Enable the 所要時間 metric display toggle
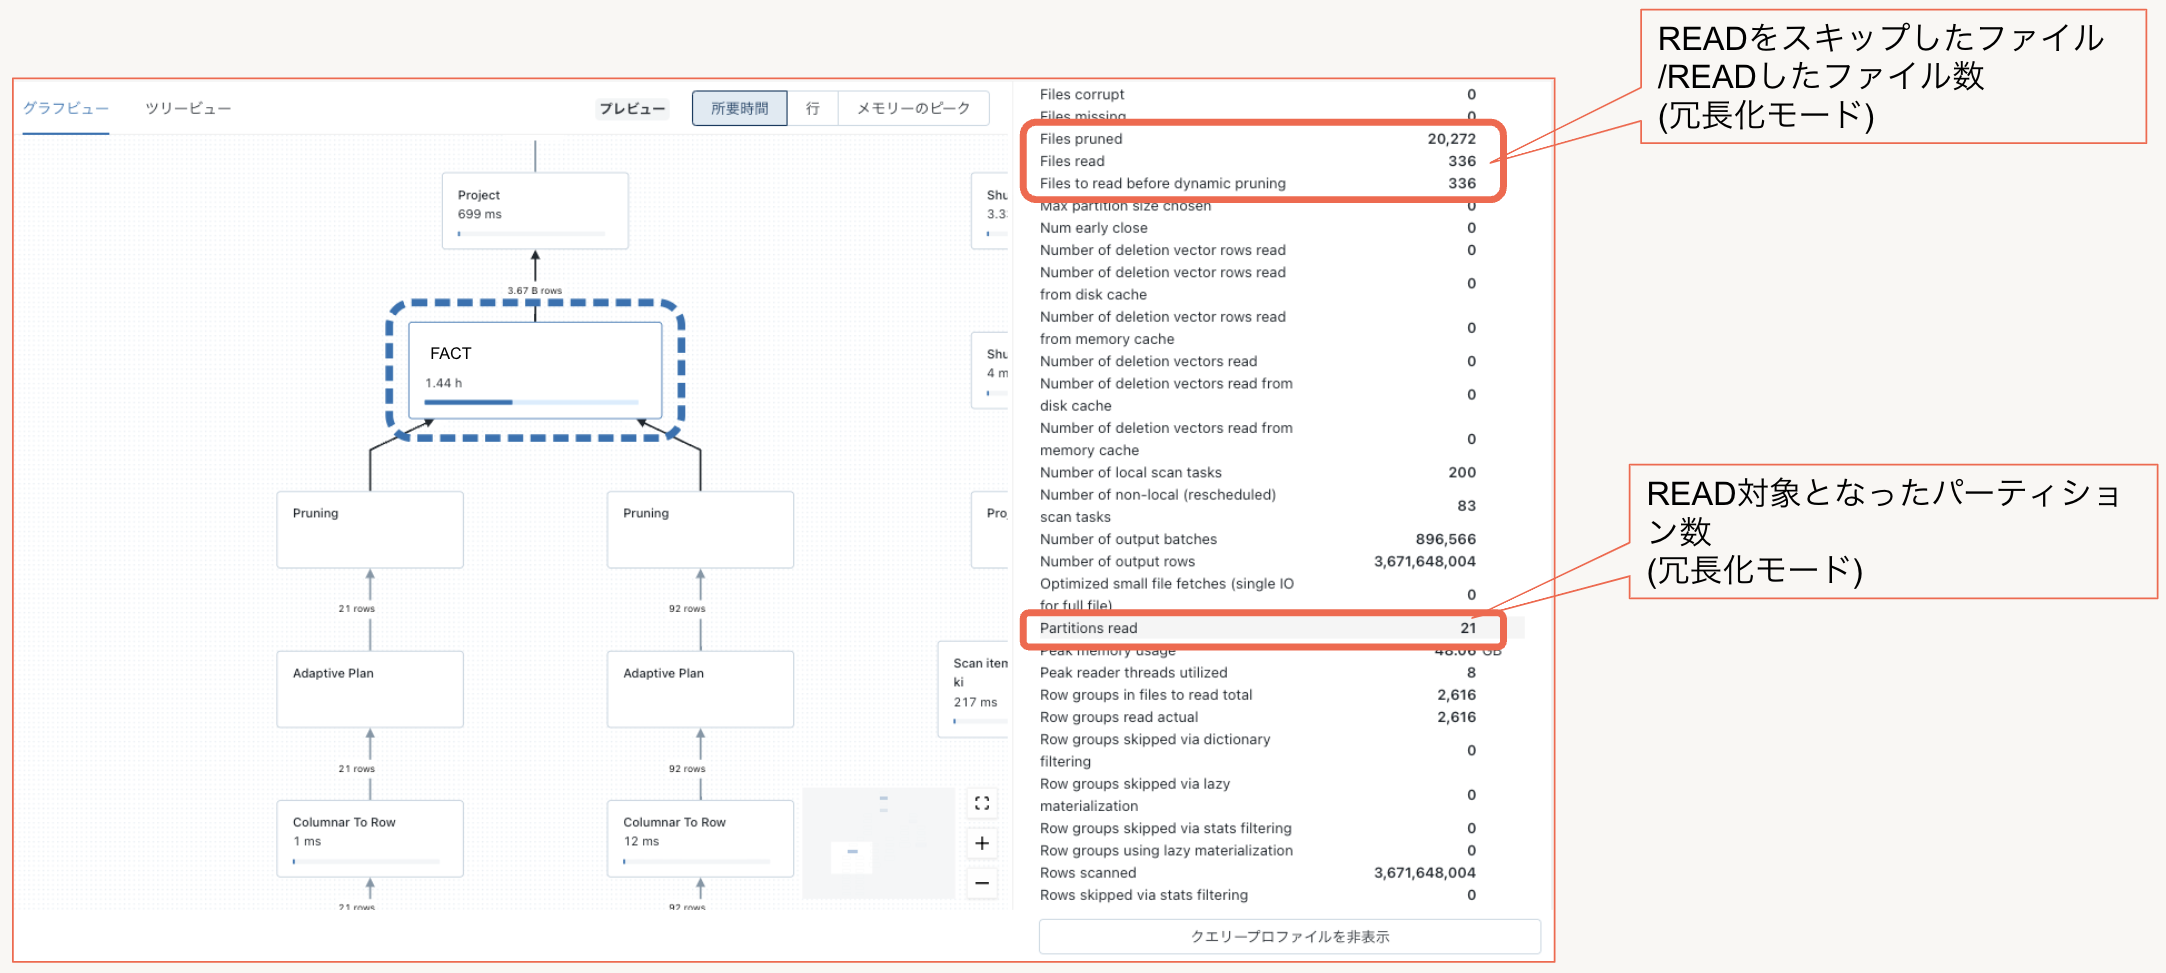The height and width of the screenshot is (973, 2166). tap(739, 108)
